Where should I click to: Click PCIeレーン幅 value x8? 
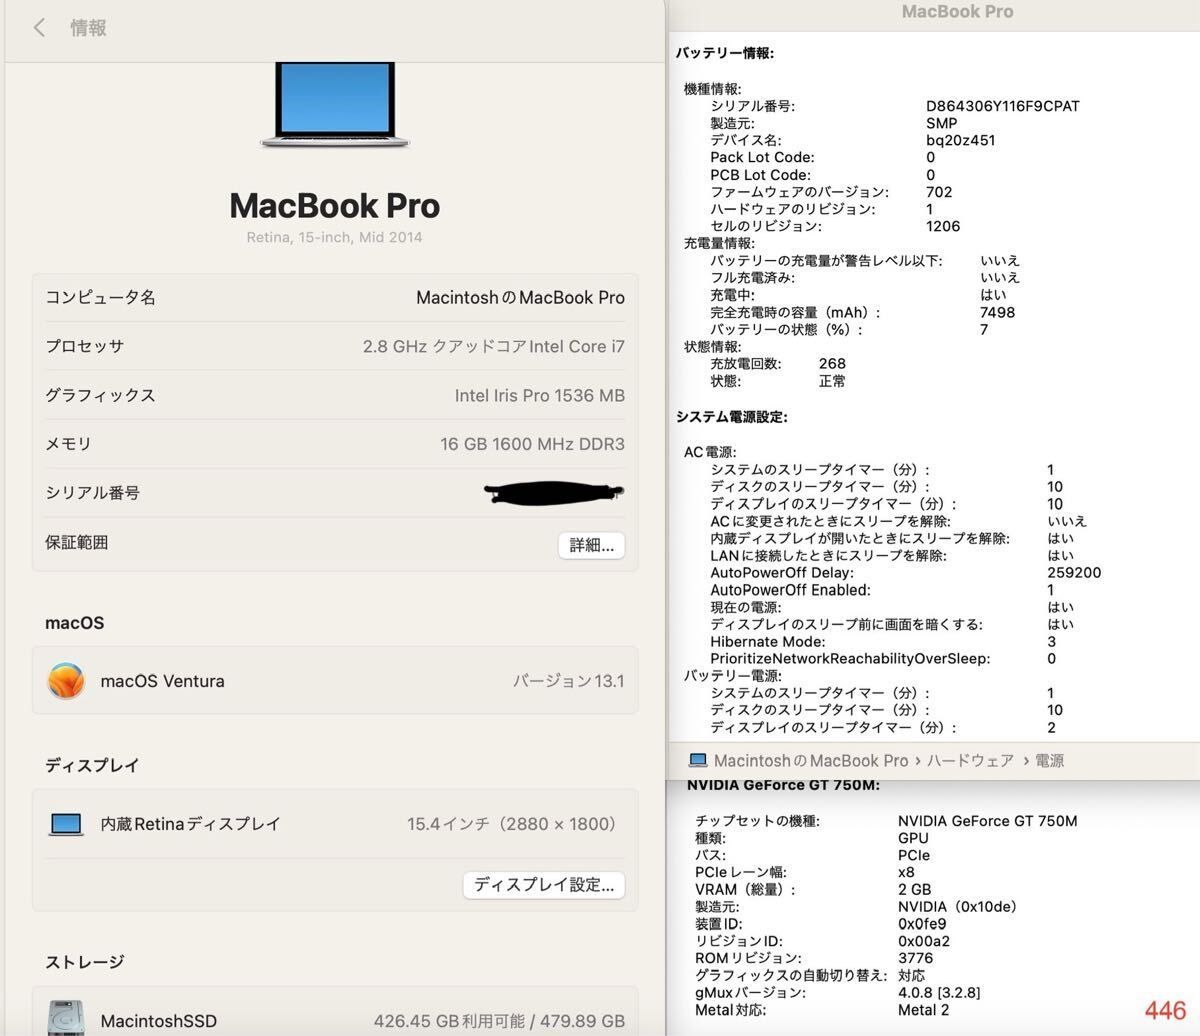tap(906, 872)
